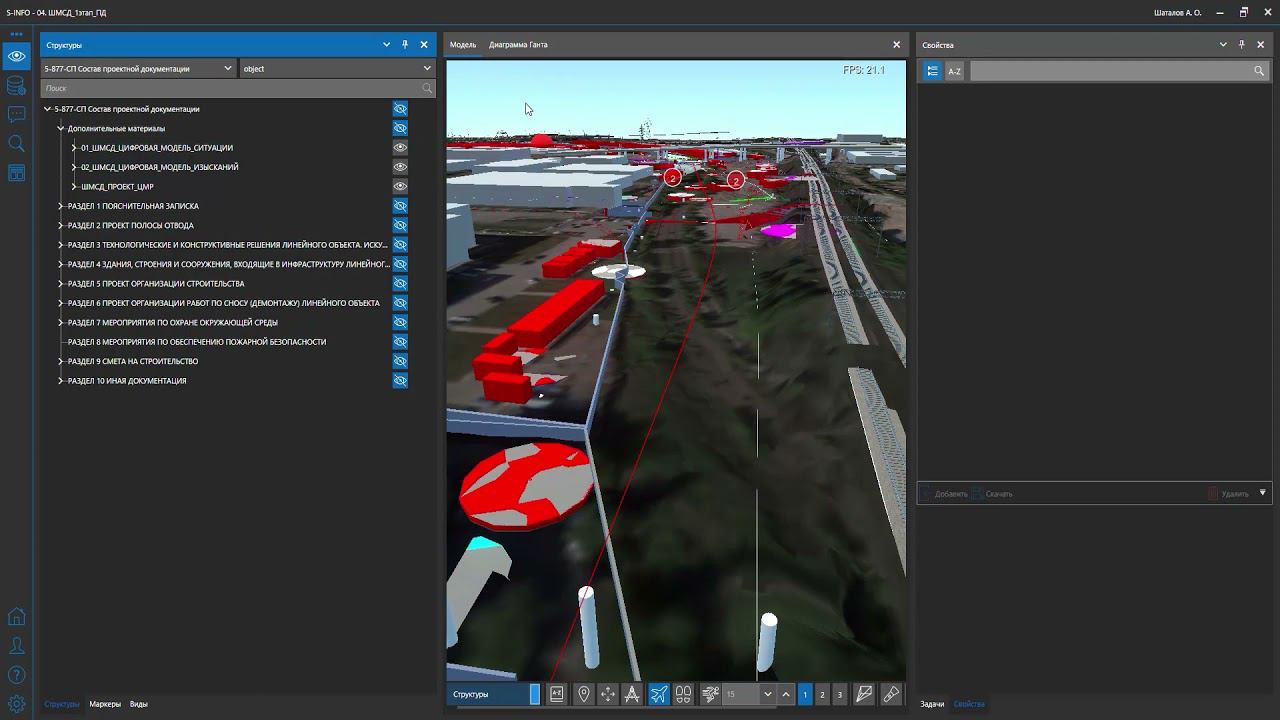Viewport: 1280px width, 720px height.
Task: Open the 'object' dropdown in Структуры panel
Action: 337,69
